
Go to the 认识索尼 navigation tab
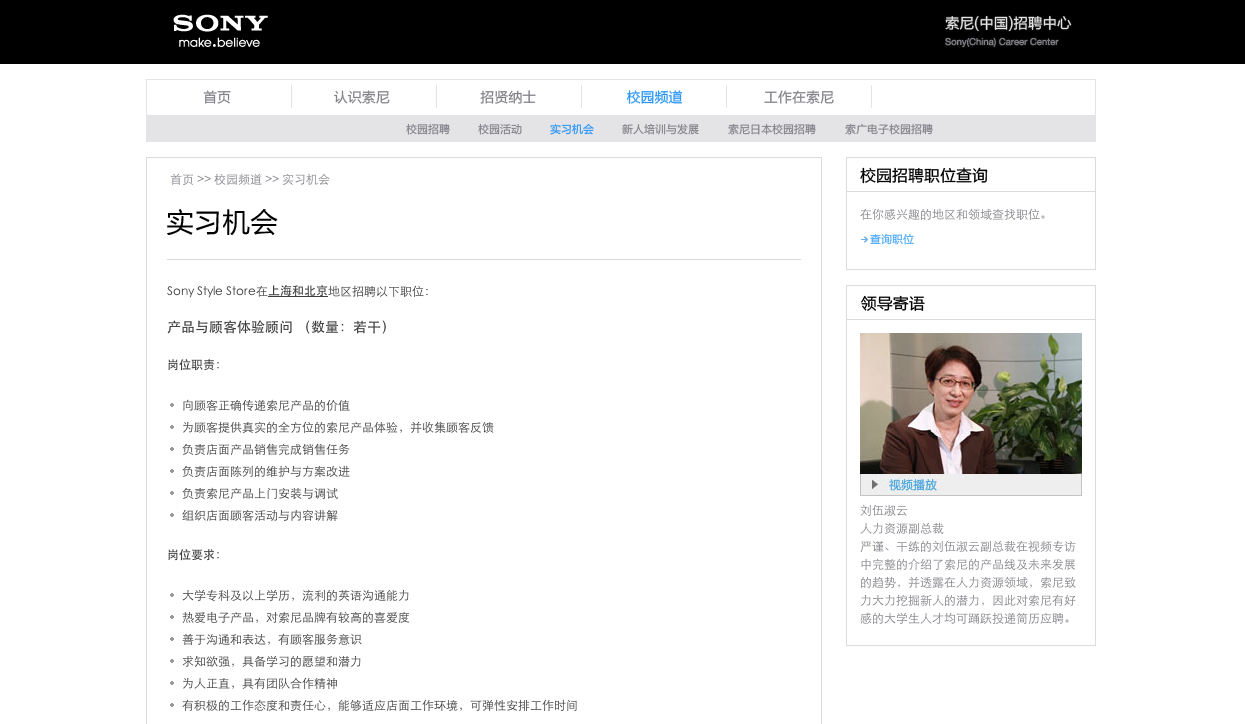[362, 97]
